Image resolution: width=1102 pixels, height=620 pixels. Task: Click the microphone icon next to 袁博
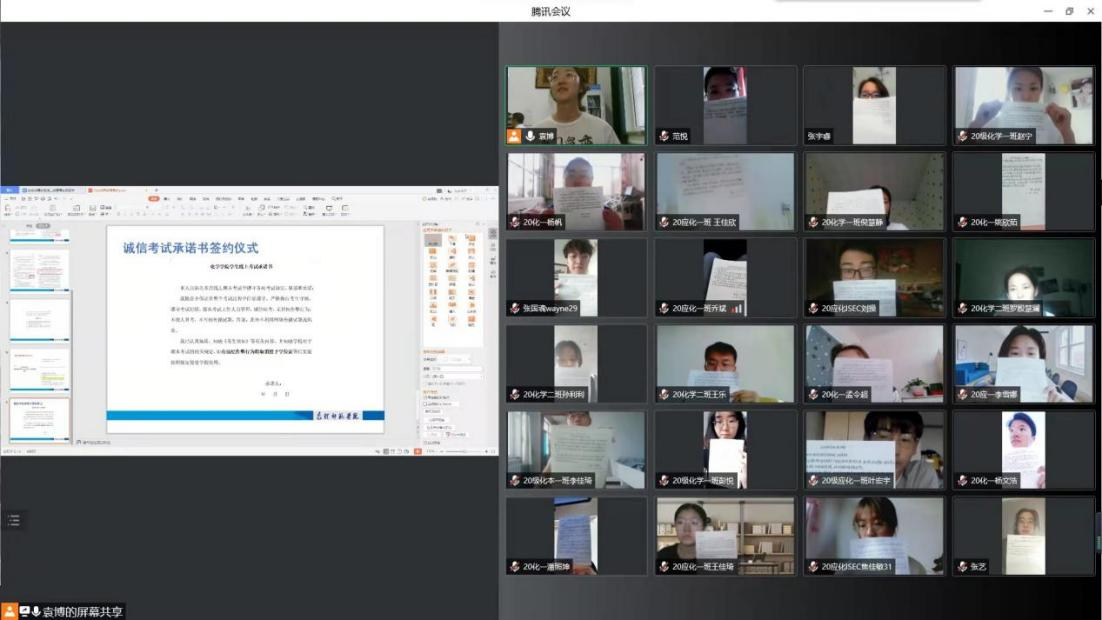(530, 137)
